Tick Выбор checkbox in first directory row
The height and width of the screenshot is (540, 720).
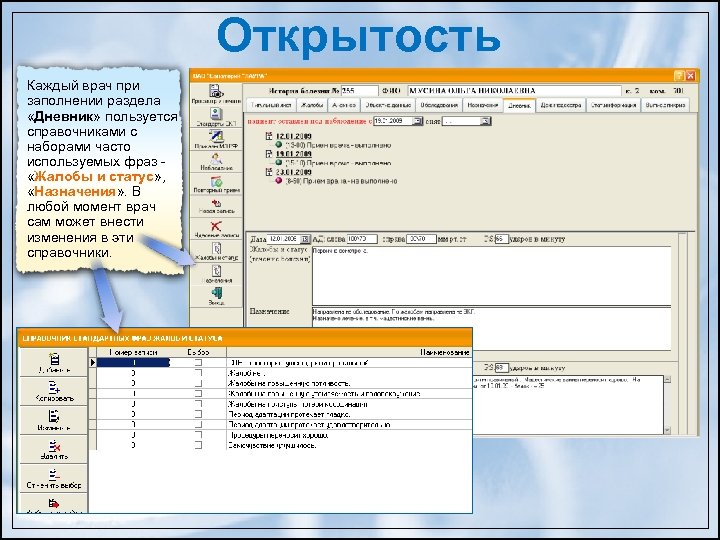point(198,363)
